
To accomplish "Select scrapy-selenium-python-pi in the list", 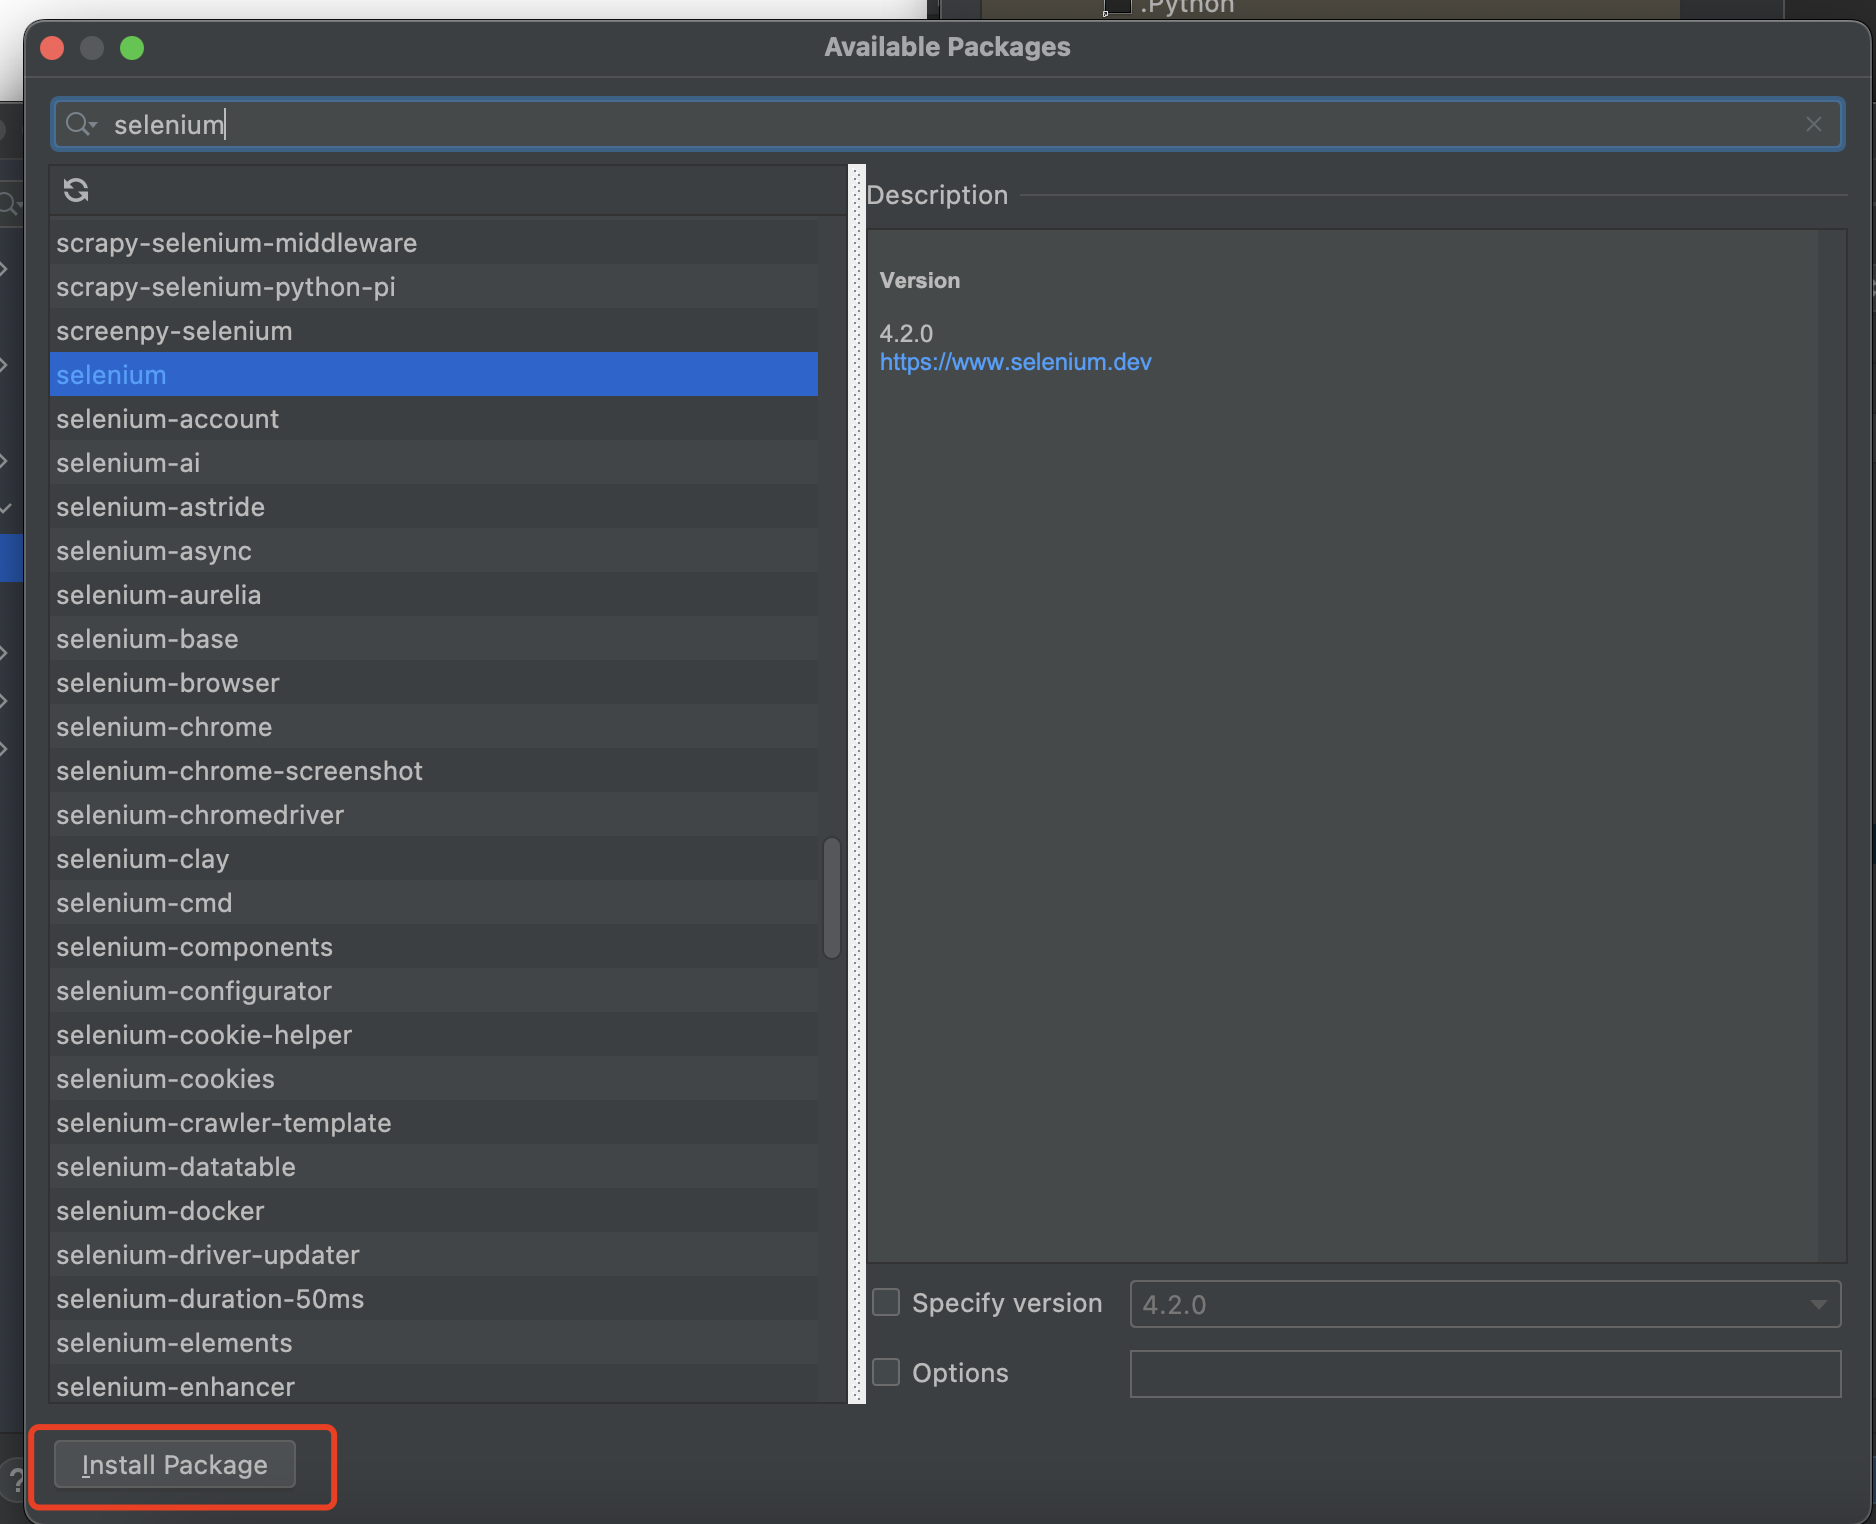I will point(434,286).
